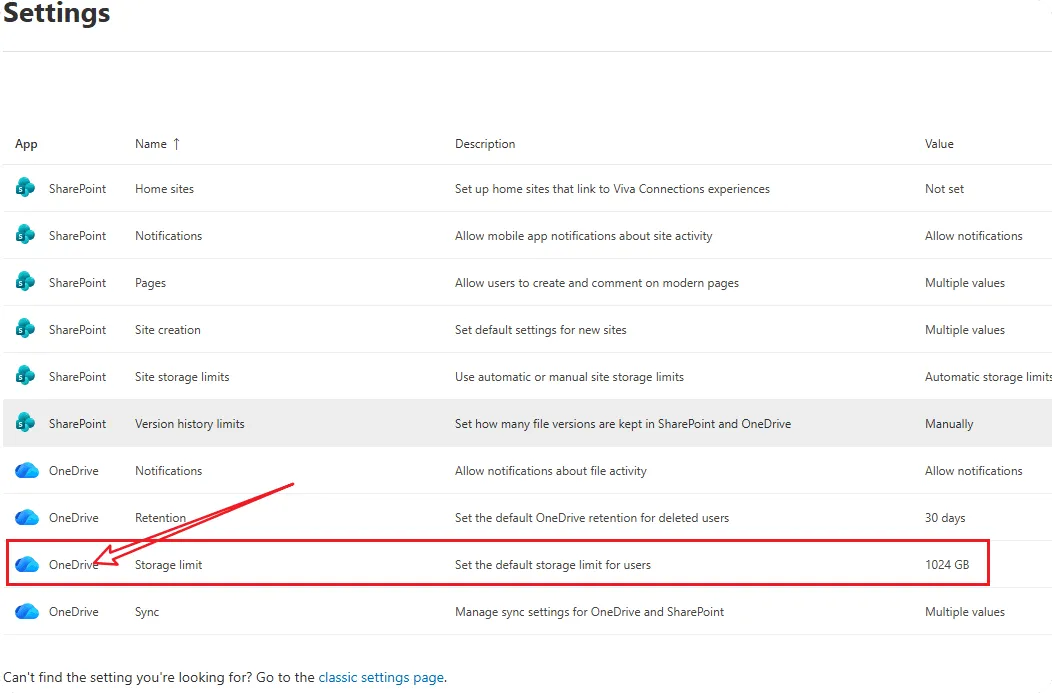Click 'Multiple values' in Site creation row
The image size is (1052, 693).
965,330
